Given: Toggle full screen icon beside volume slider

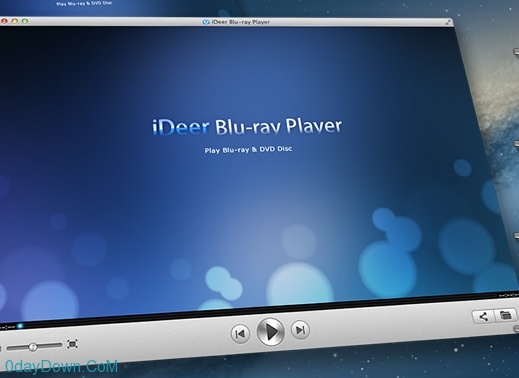Looking at the screenshot, I should [x=72, y=344].
